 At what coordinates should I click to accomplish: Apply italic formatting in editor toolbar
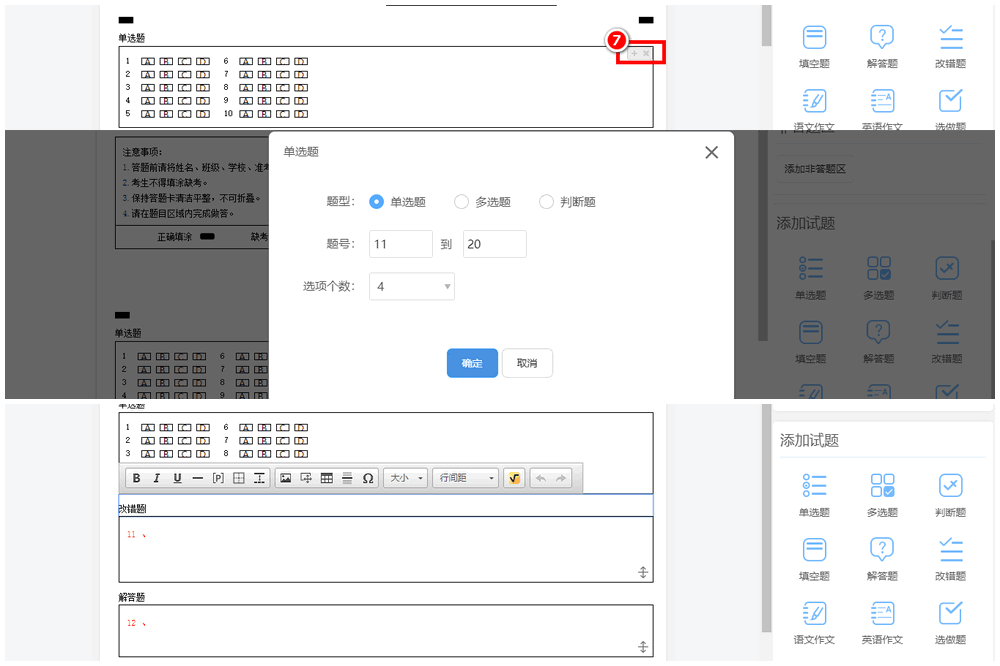[157, 478]
